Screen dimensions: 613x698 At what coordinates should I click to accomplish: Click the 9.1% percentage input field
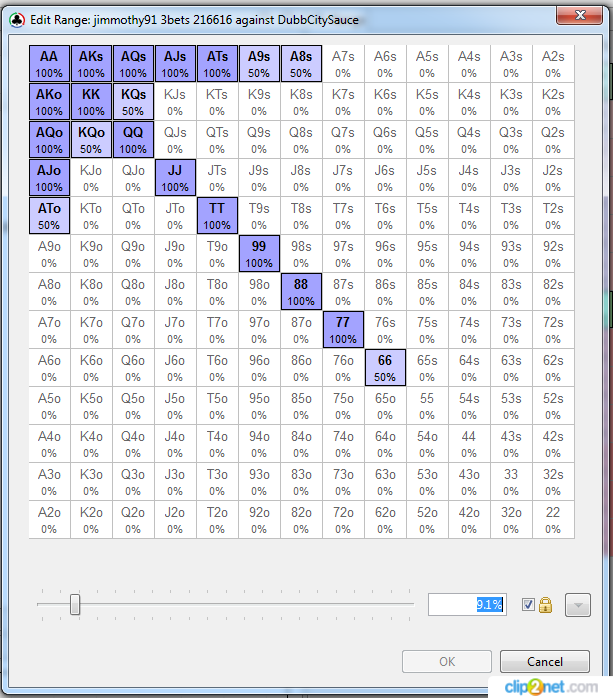tap(467, 605)
